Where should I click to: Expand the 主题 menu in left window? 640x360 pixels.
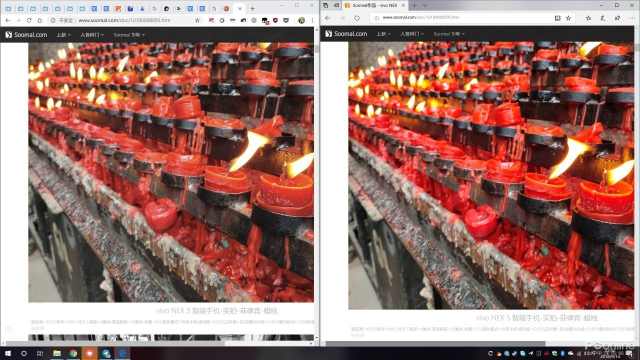(63, 35)
